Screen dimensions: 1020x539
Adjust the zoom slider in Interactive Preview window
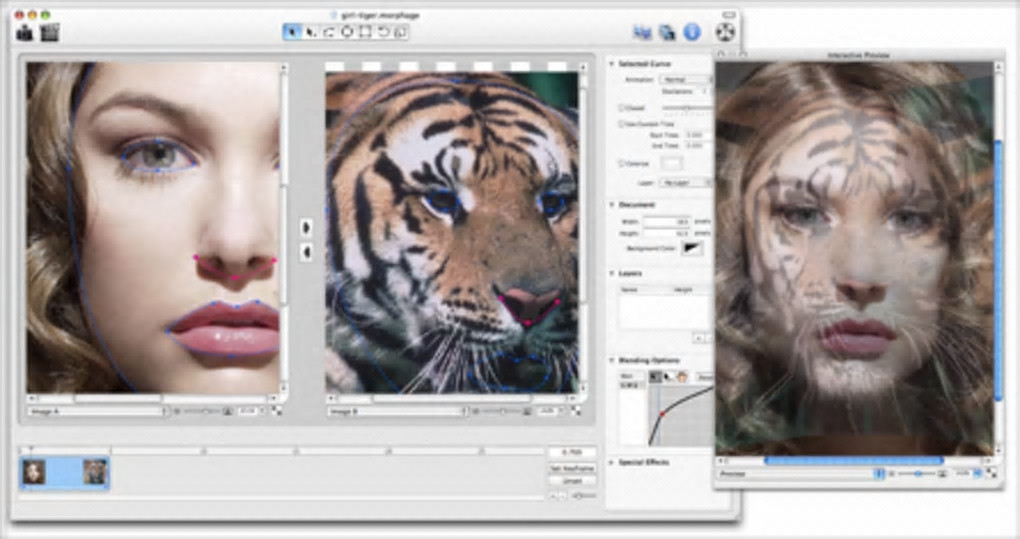point(917,475)
